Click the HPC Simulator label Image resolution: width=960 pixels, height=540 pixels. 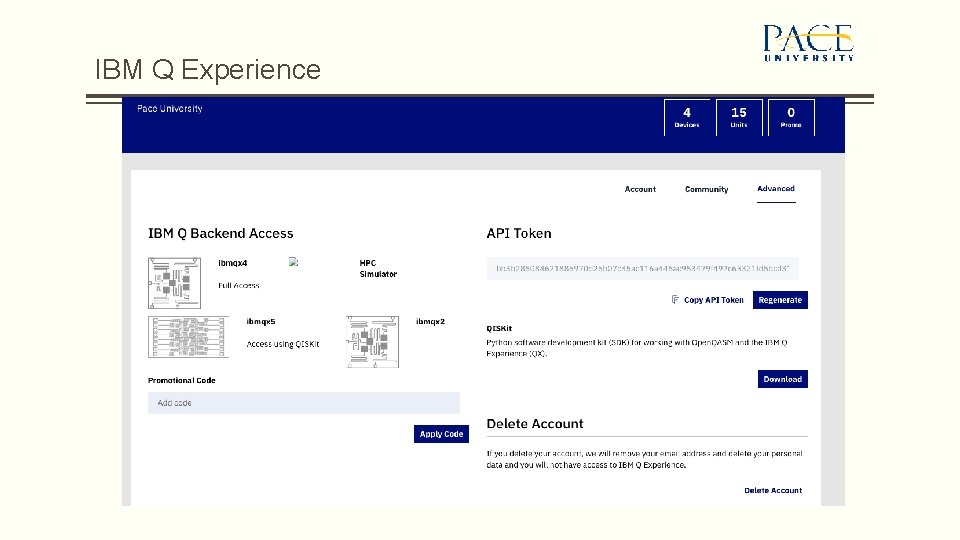378,268
